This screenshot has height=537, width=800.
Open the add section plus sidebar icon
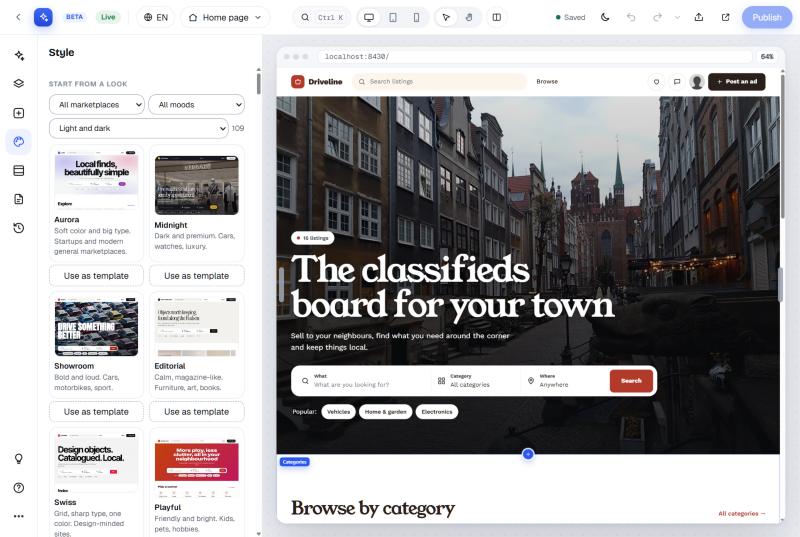pos(19,113)
